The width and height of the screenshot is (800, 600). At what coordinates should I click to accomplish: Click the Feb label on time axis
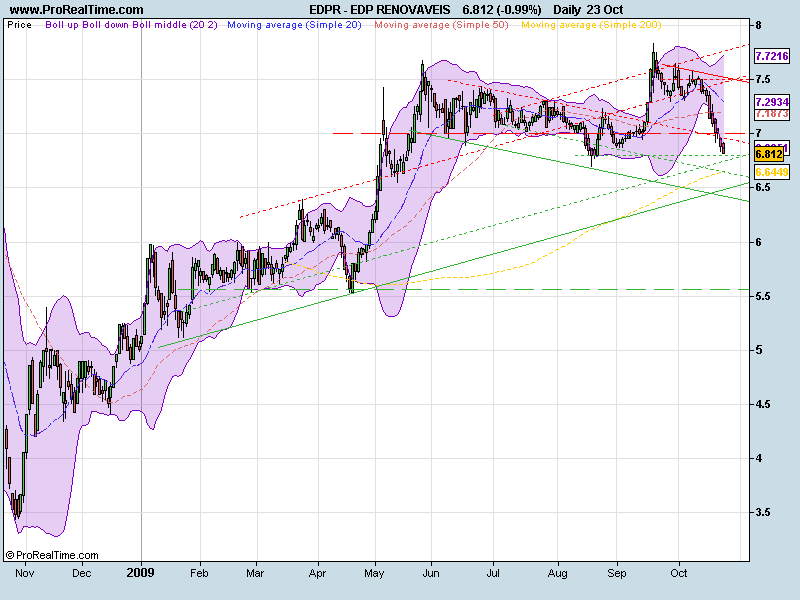click(199, 573)
